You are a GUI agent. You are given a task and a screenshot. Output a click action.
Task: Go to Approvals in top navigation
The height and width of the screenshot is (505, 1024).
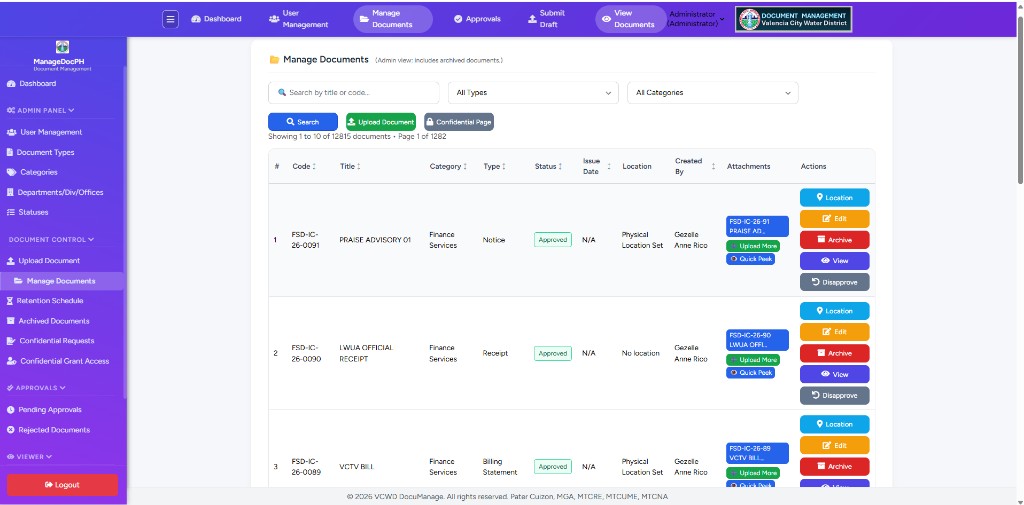click(x=477, y=19)
